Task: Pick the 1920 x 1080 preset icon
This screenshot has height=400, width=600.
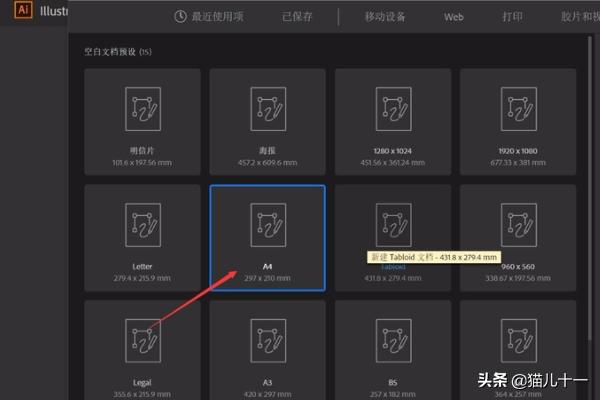Action: [x=518, y=109]
